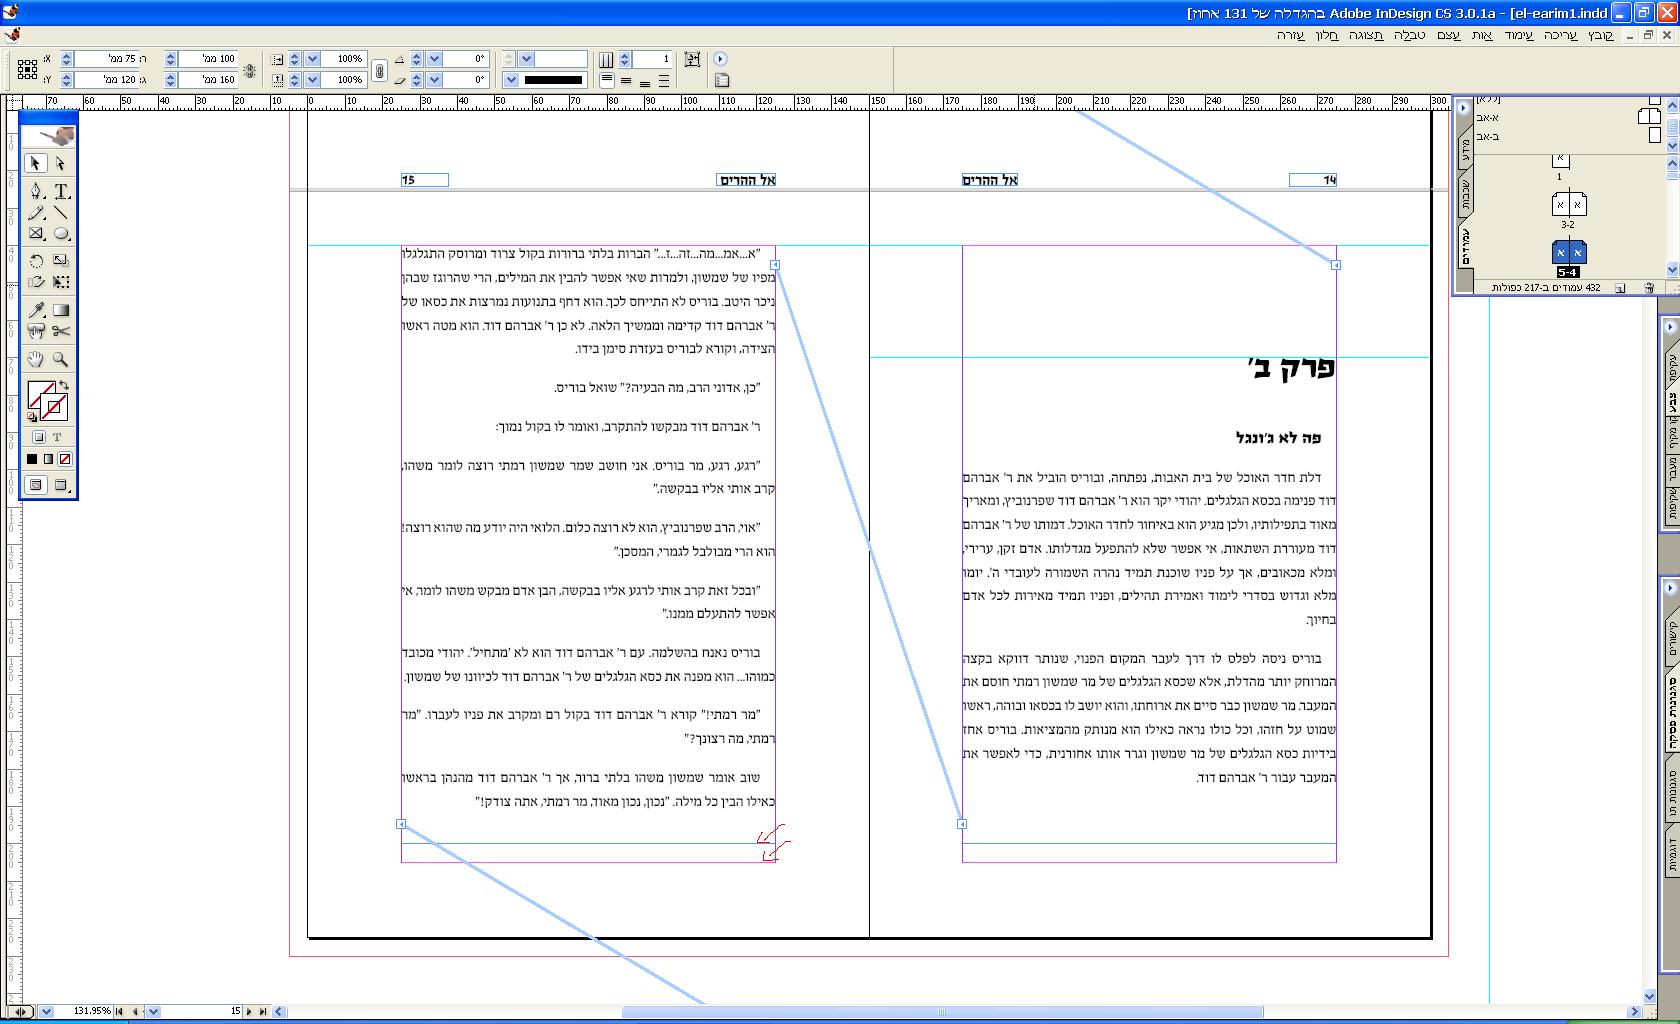The height and width of the screenshot is (1024, 1680).
Task: Apply gradient mode
Action: pos(48,459)
